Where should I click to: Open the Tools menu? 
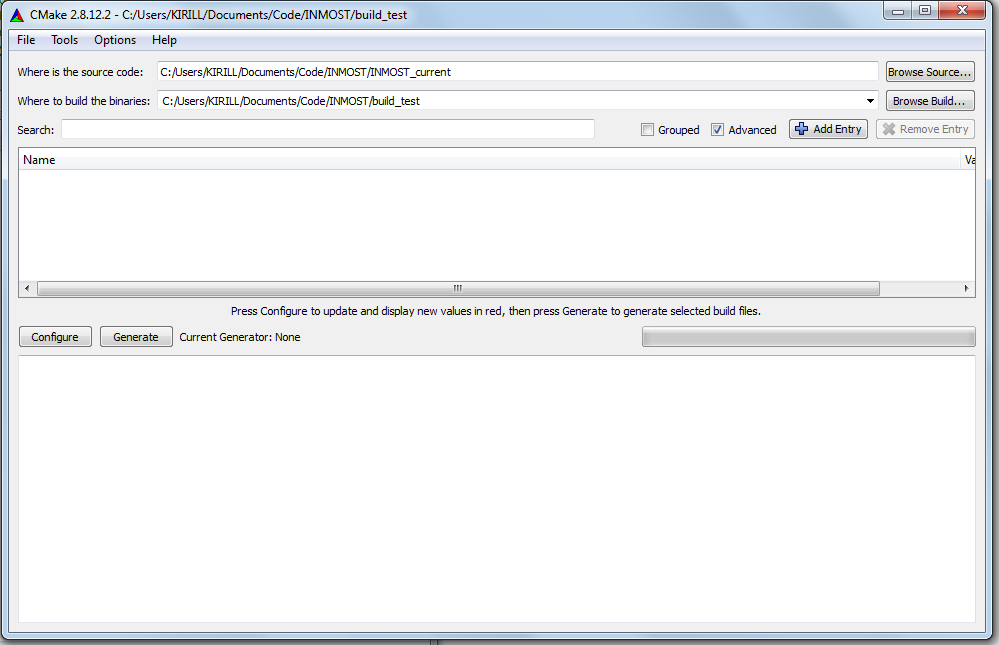tap(64, 40)
